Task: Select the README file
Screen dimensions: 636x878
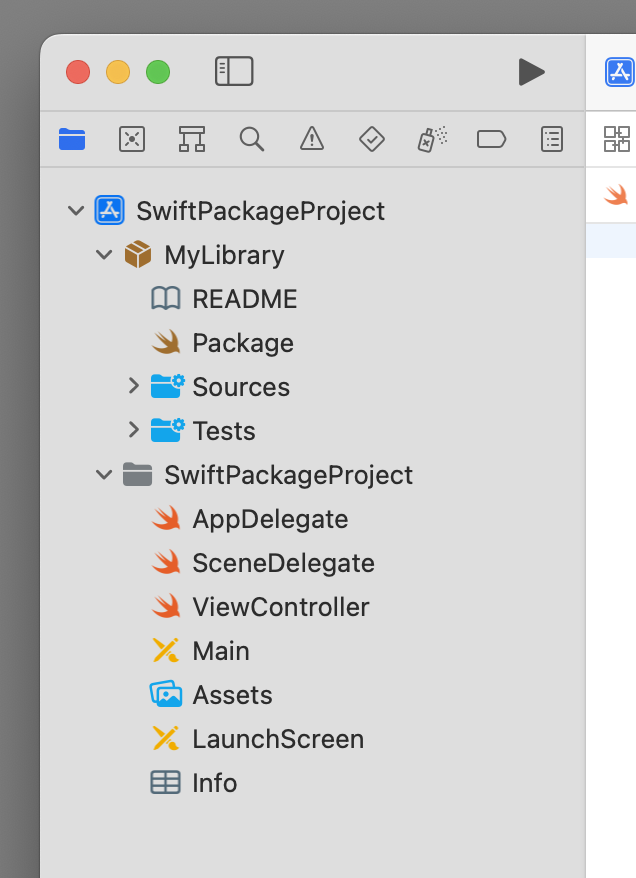Action: pos(244,299)
